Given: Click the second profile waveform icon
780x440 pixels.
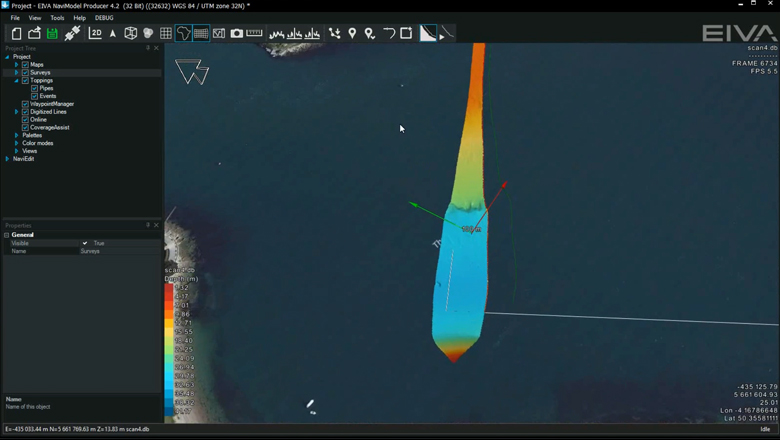Looking at the screenshot, I should (x=294, y=34).
